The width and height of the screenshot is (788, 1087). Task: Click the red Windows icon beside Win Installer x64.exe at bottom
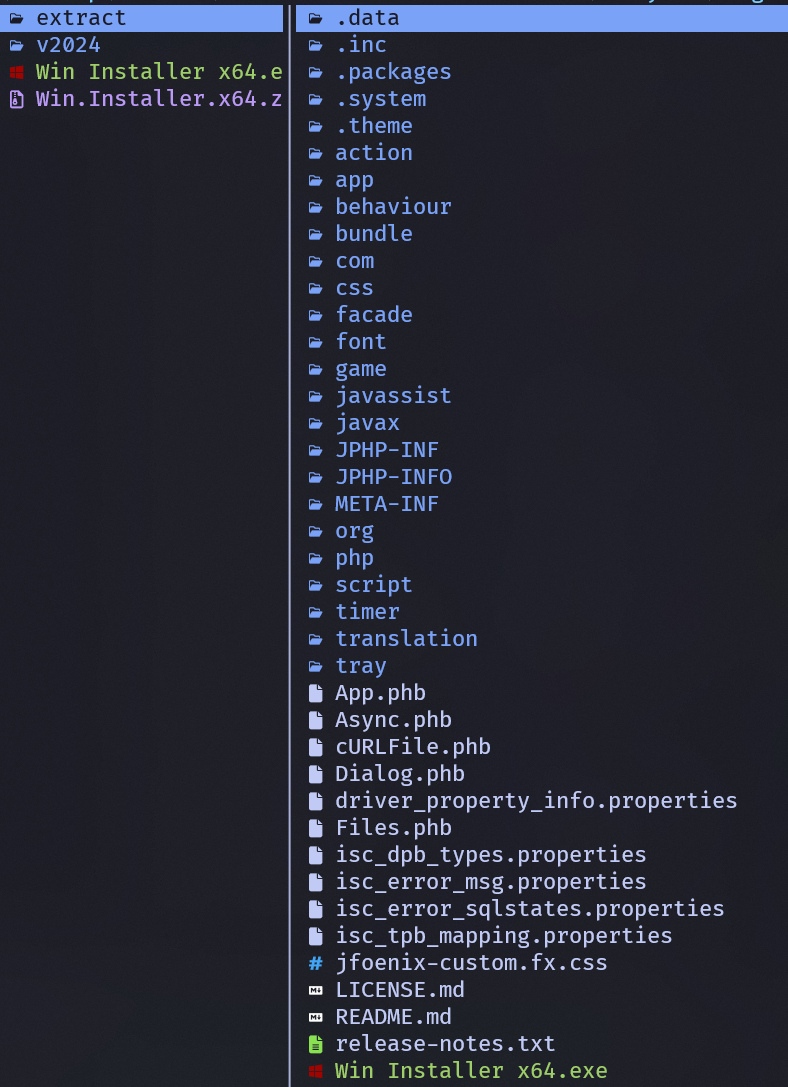pyautogui.click(x=315, y=1071)
